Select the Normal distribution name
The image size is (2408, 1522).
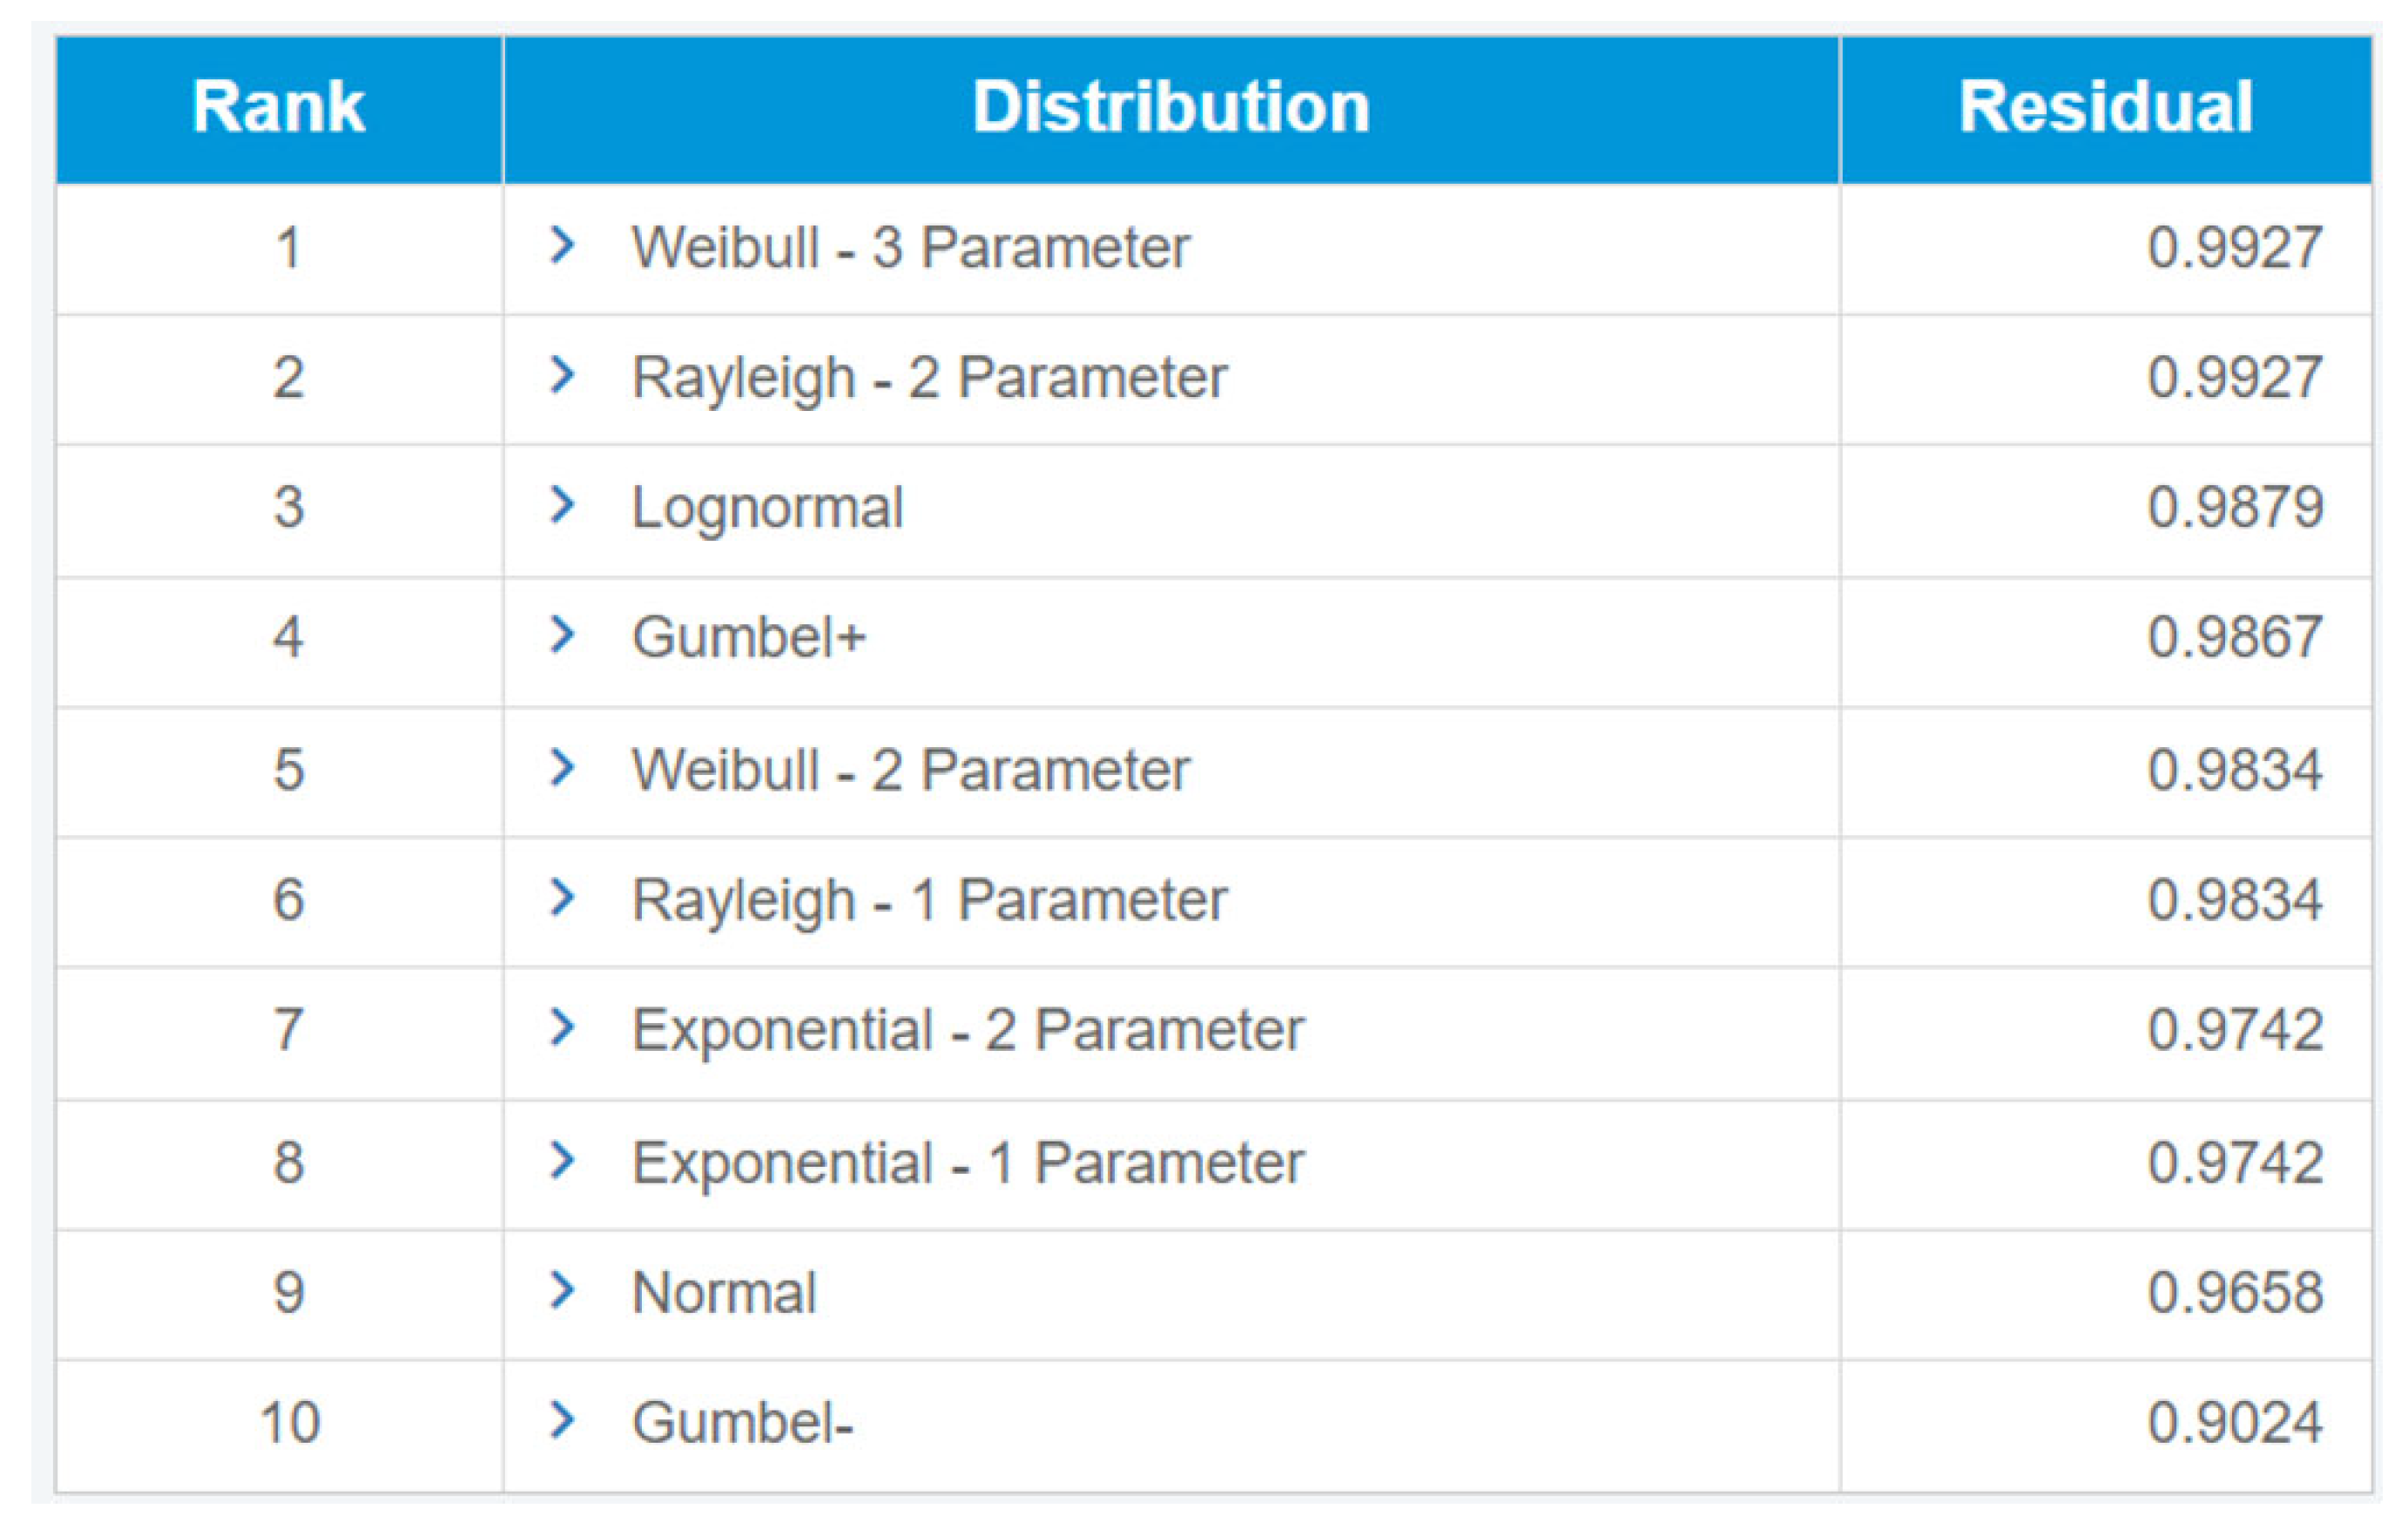click(x=725, y=1293)
